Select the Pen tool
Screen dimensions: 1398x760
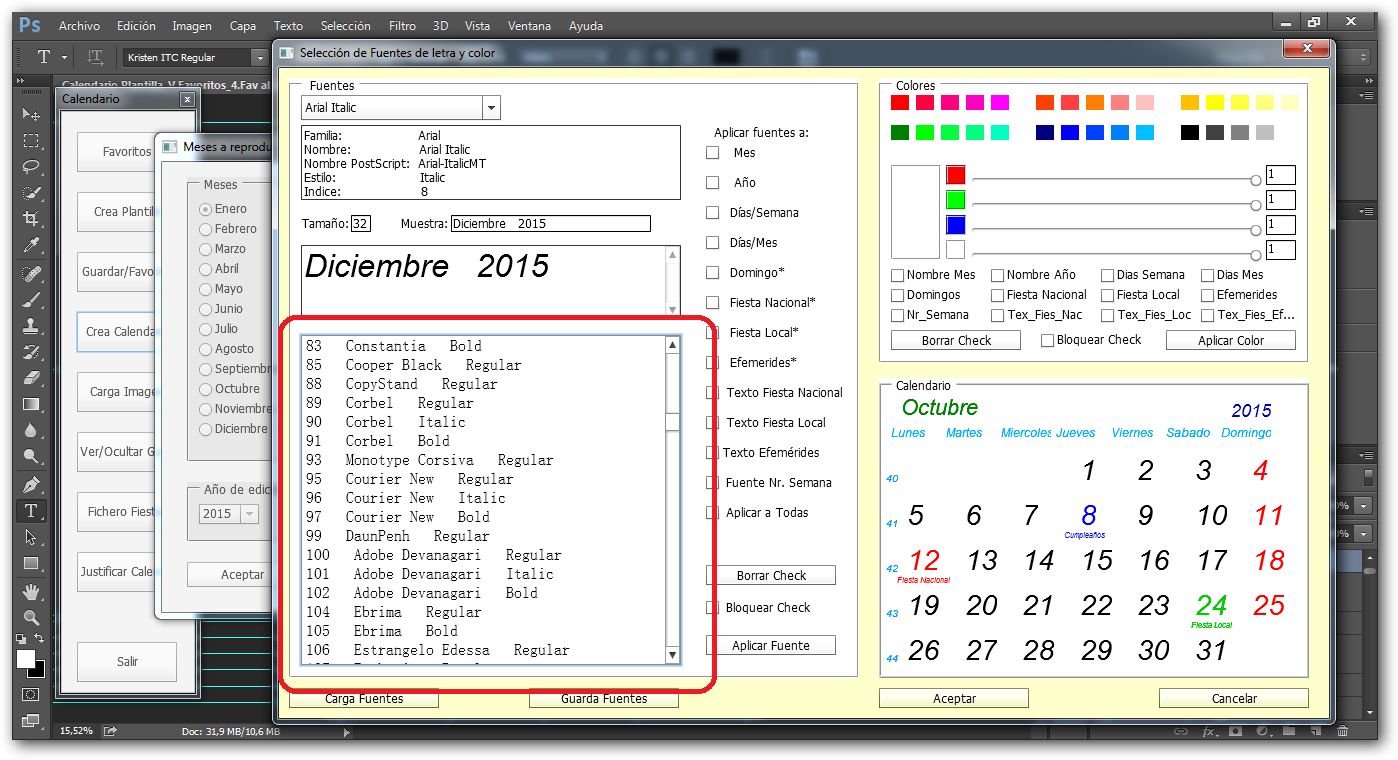(x=31, y=485)
